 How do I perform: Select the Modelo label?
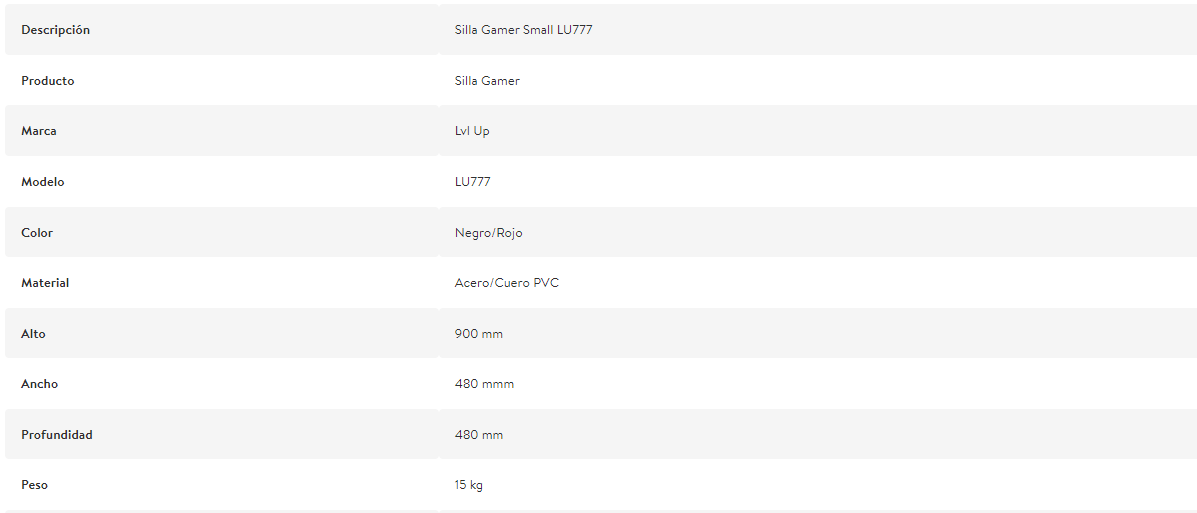[x=43, y=182]
